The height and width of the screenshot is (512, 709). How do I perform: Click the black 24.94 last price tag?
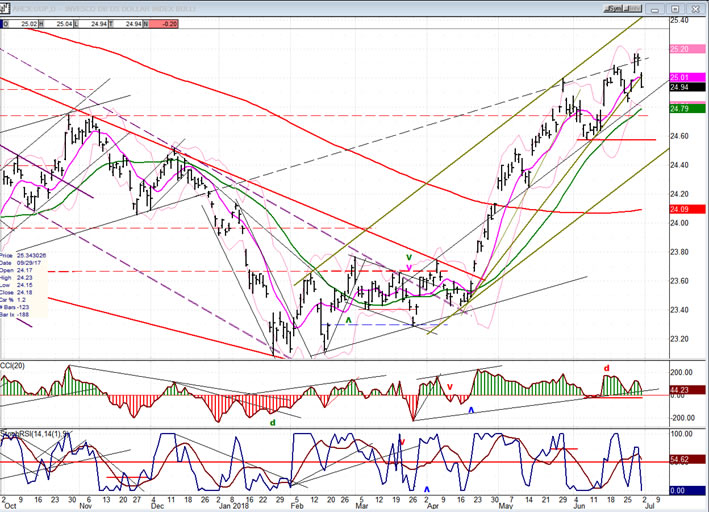(687, 87)
